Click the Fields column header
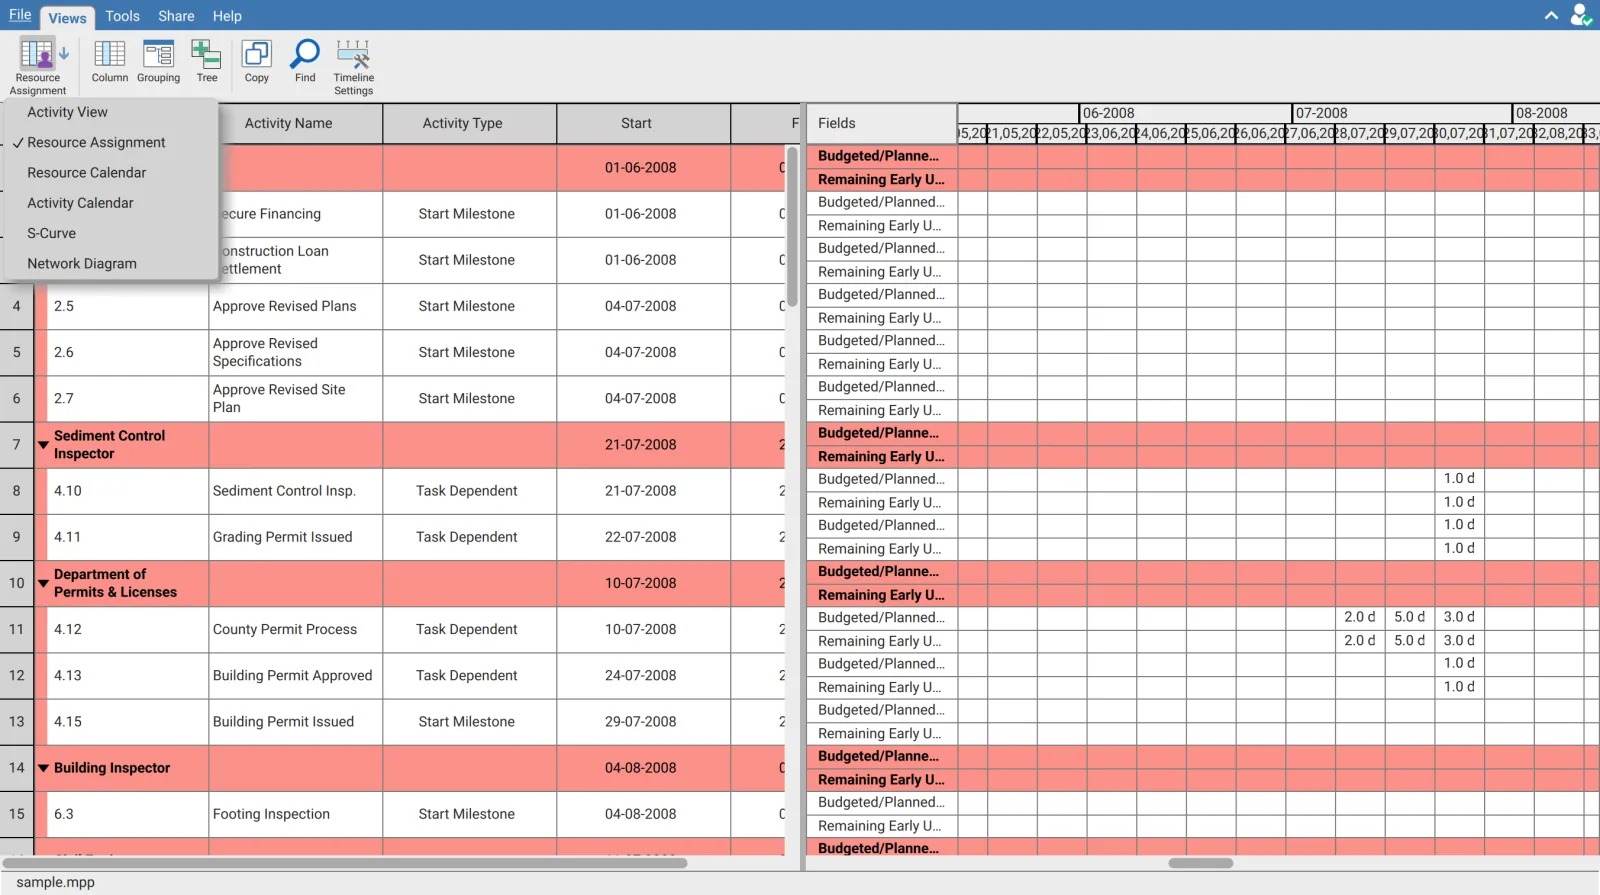Image resolution: width=1600 pixels, height=895 pixels. (x=881, y=123)
